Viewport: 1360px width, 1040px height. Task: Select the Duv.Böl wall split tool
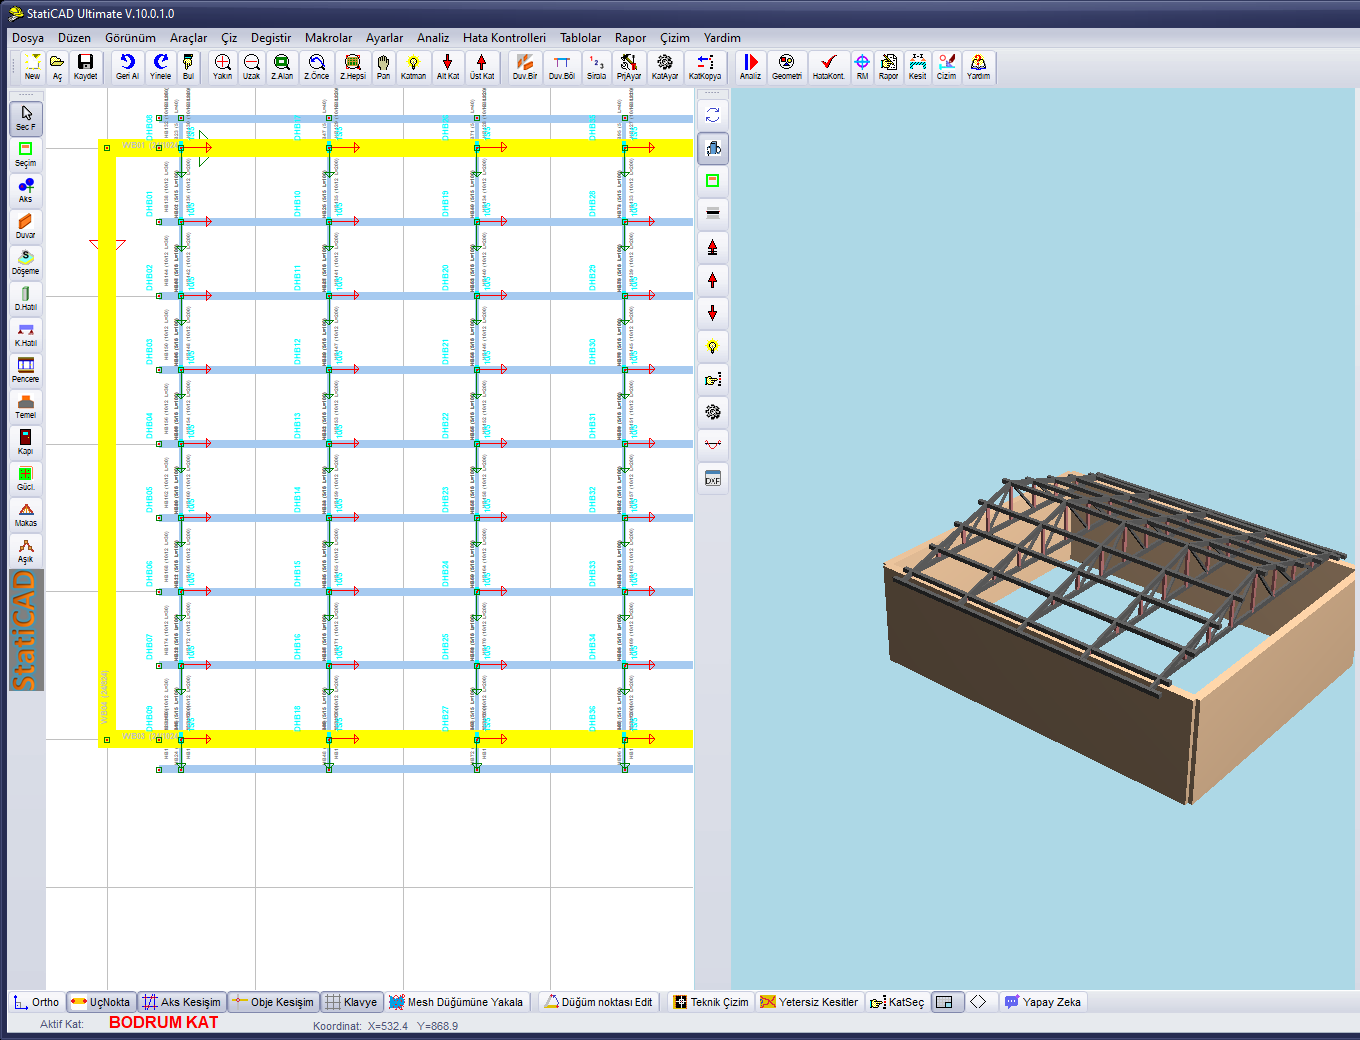coord(562,67)
